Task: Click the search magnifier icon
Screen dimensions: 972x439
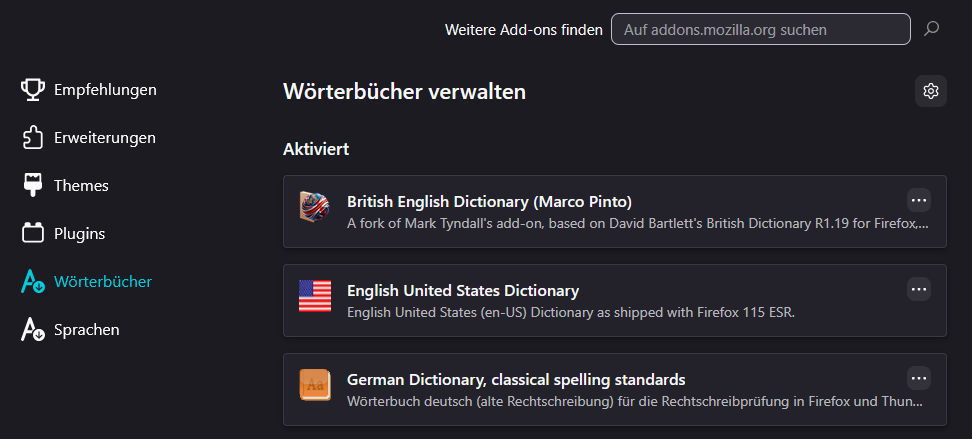Action: (931, 29)
